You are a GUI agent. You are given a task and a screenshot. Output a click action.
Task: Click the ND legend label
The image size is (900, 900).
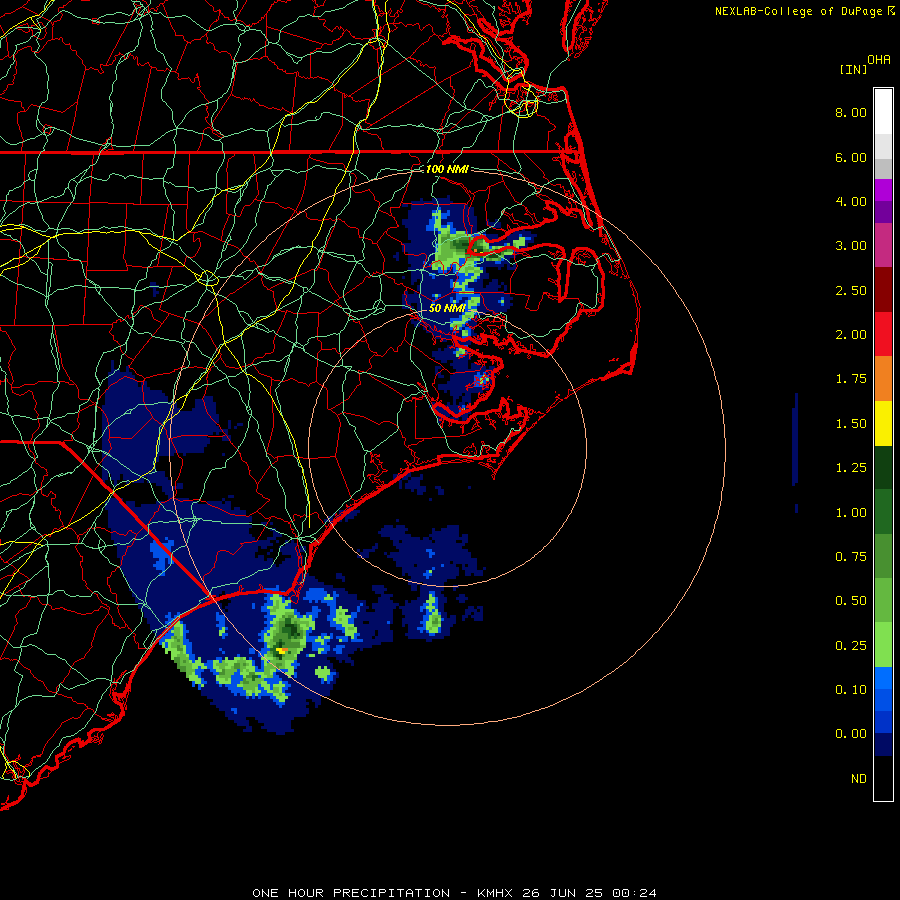point(859,779)
